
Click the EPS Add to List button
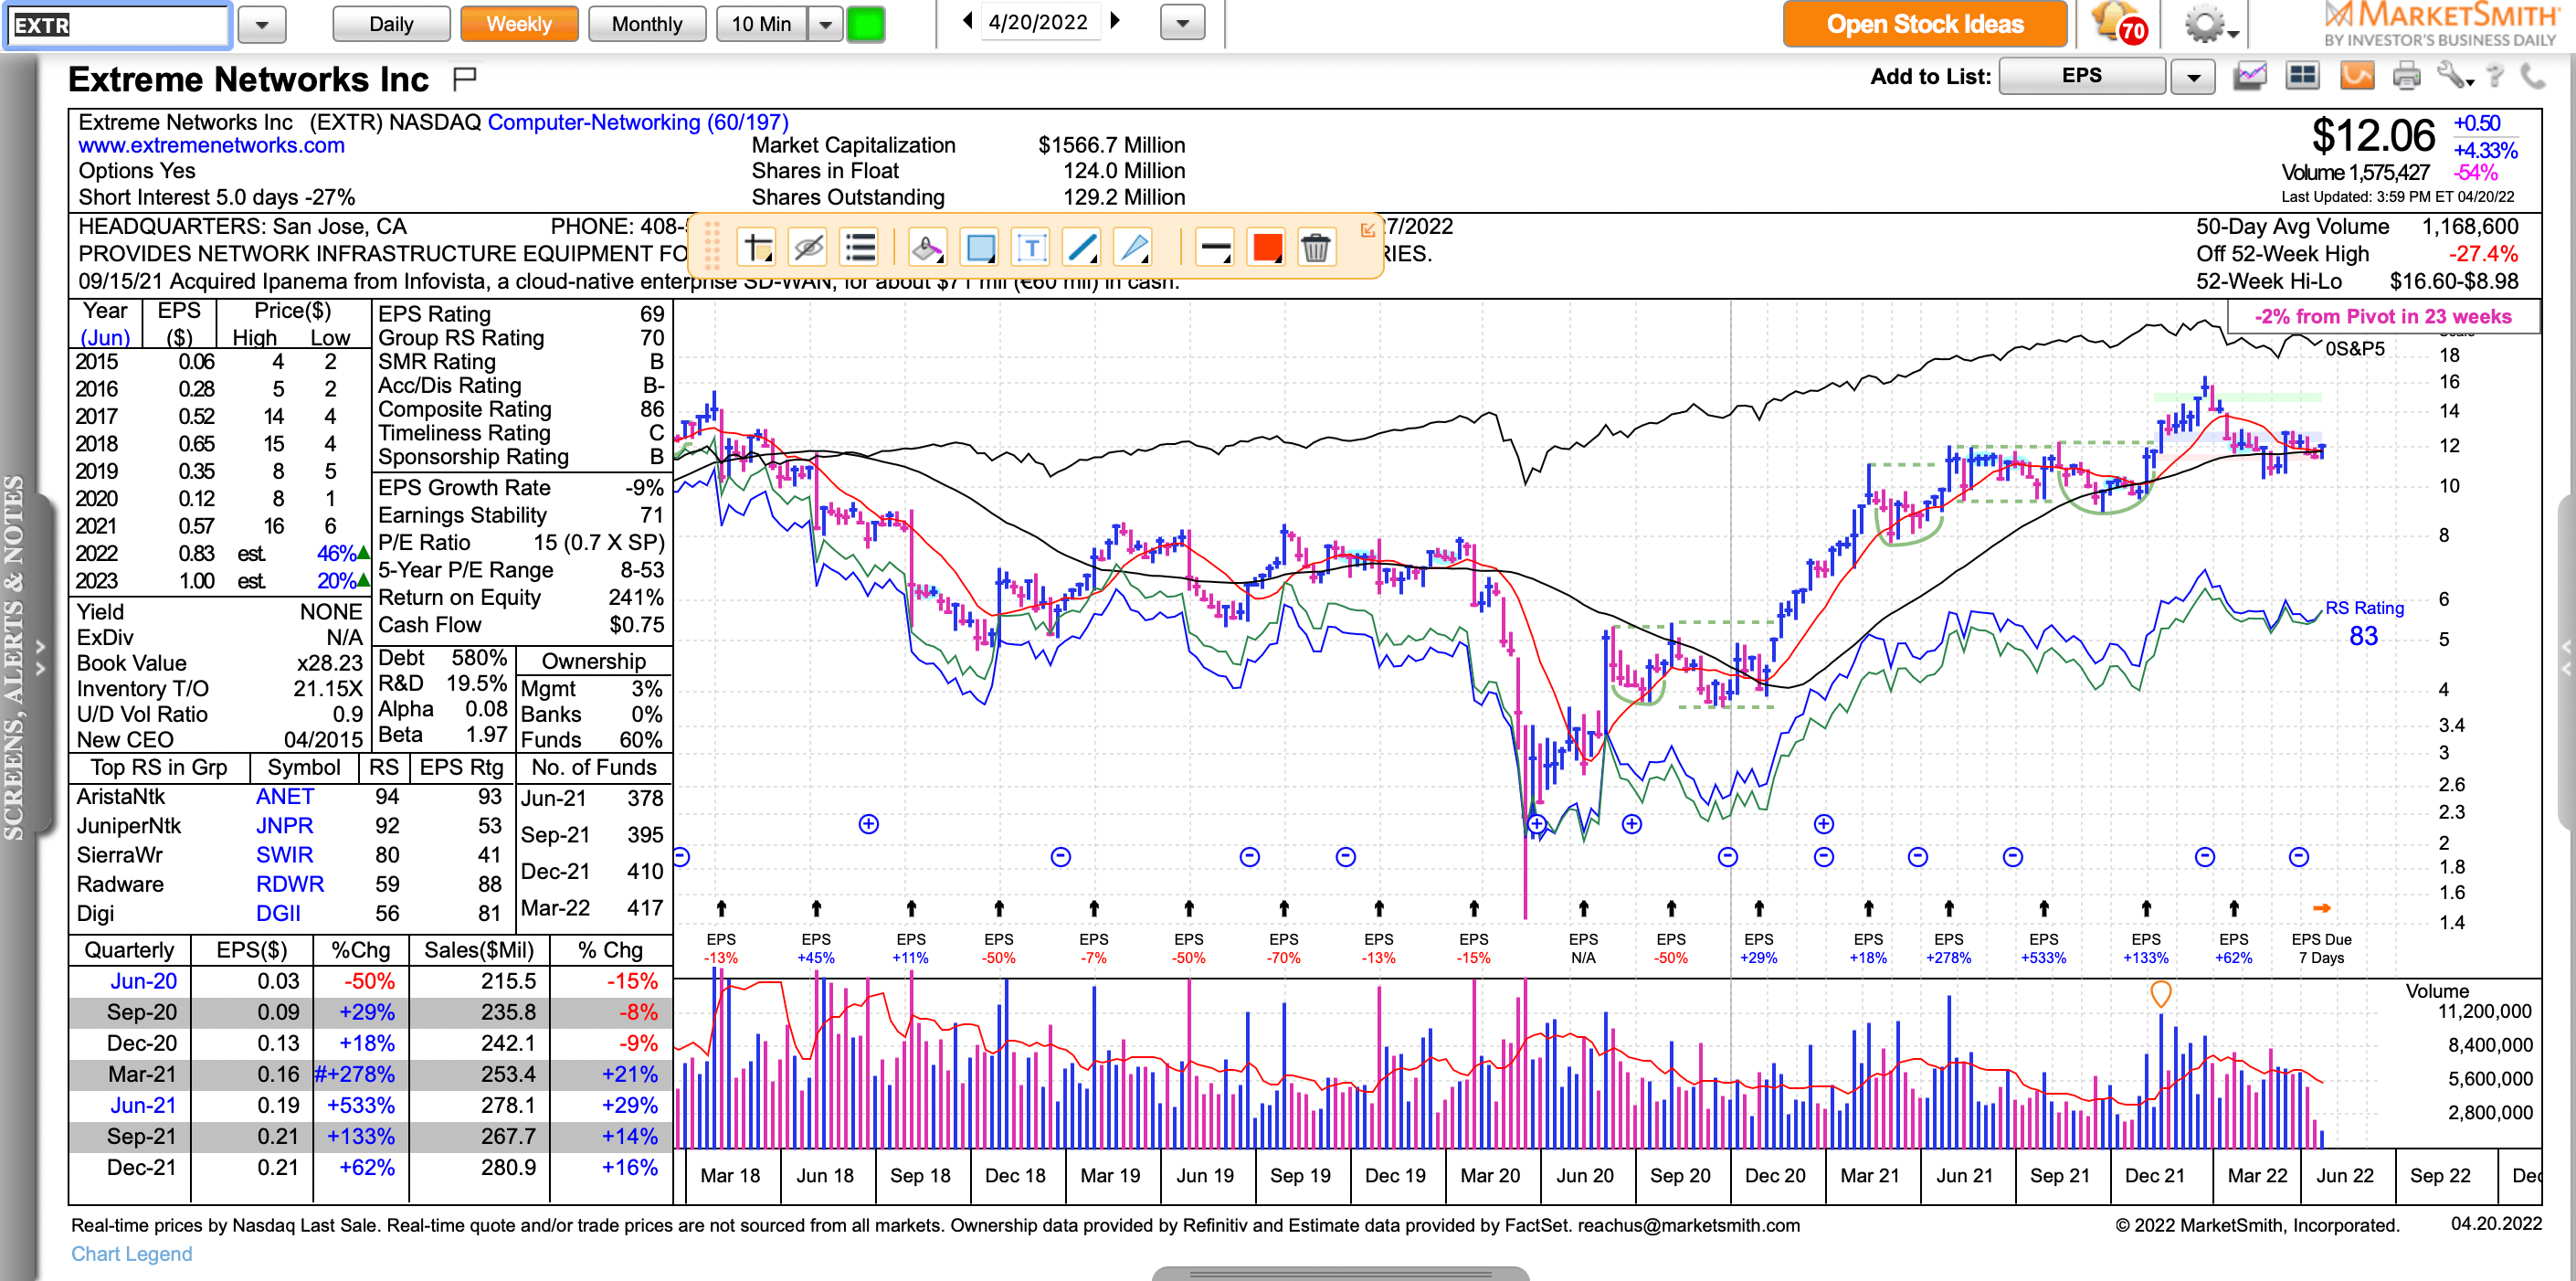2082,76
